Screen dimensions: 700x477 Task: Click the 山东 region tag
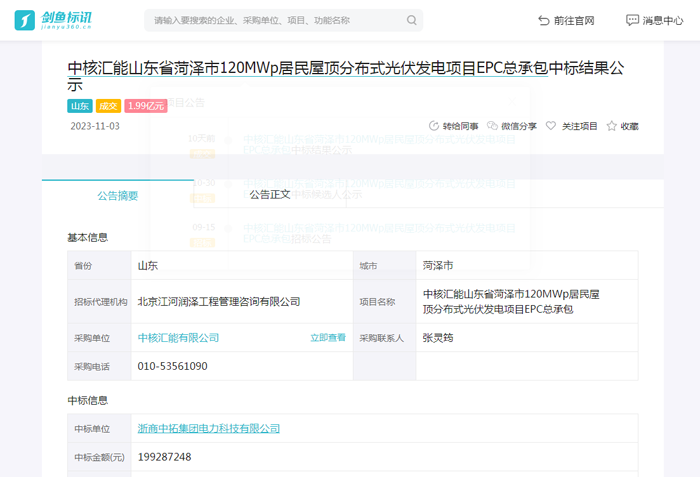pos(80,106)
